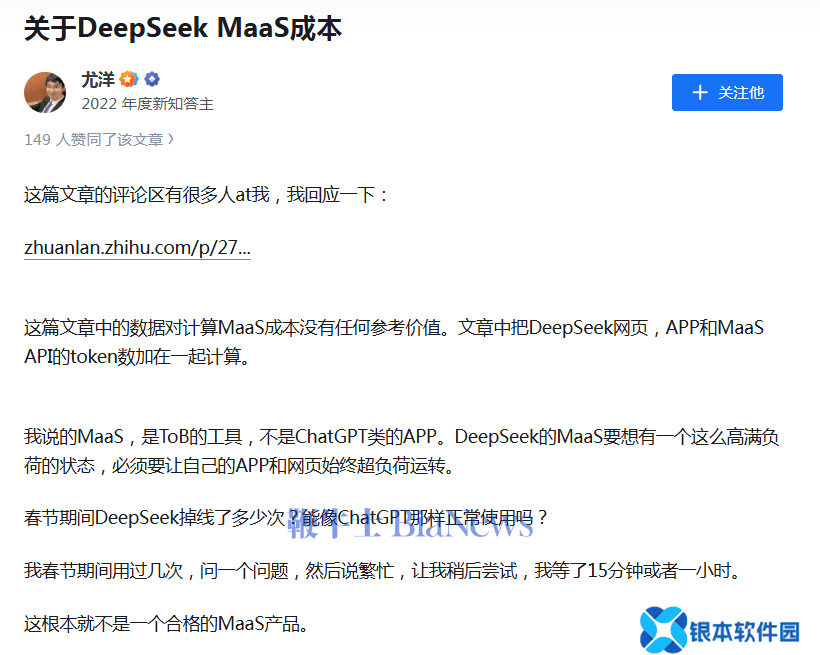
Task: Click the 银本软件园 watermark text
Action: click(x=745, y=631)
